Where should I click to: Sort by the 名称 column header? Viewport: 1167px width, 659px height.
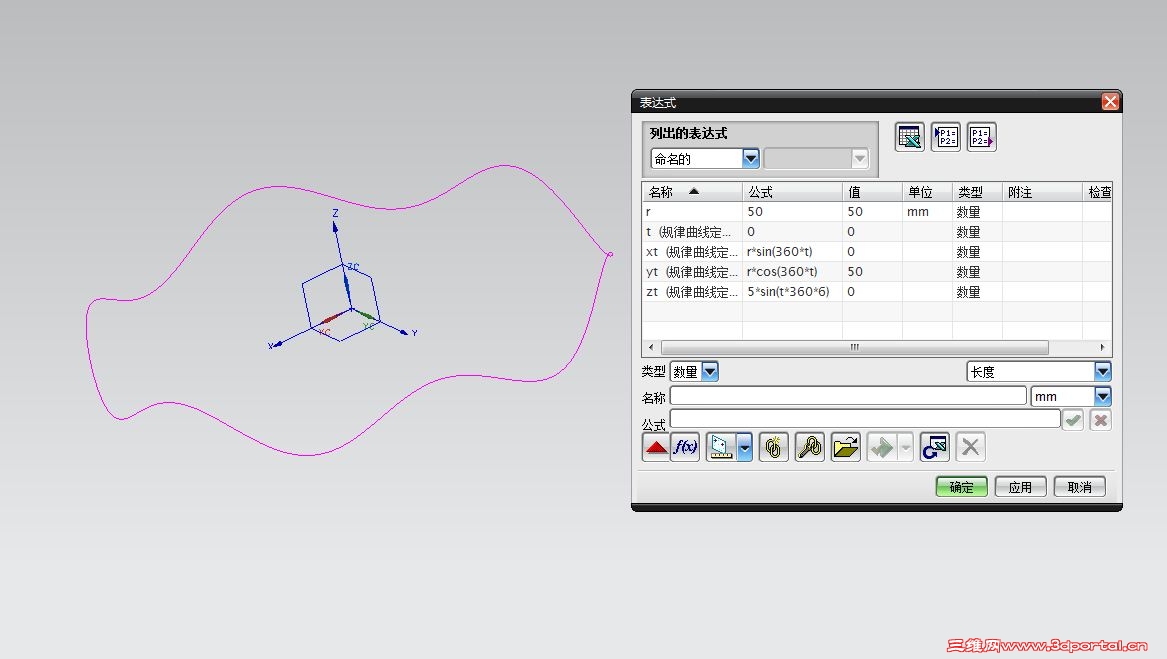click(692, 192)
